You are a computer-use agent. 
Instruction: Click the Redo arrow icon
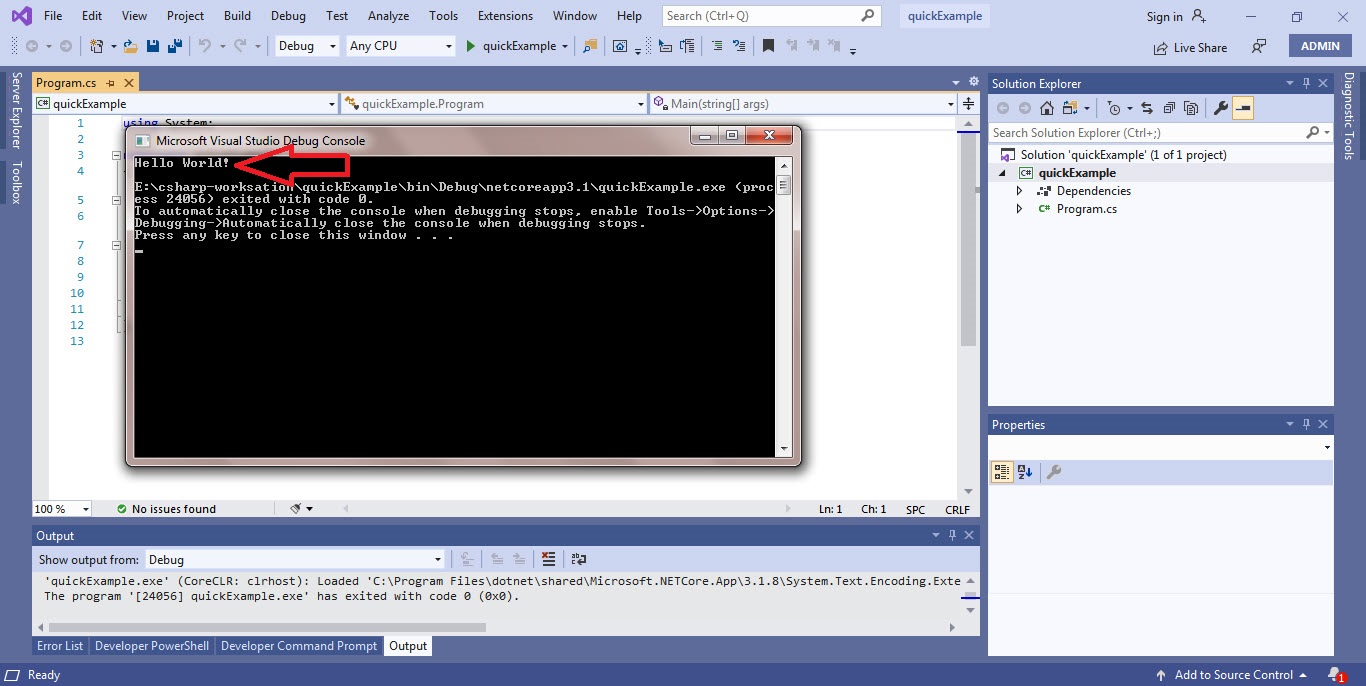(x=240, y=46)
